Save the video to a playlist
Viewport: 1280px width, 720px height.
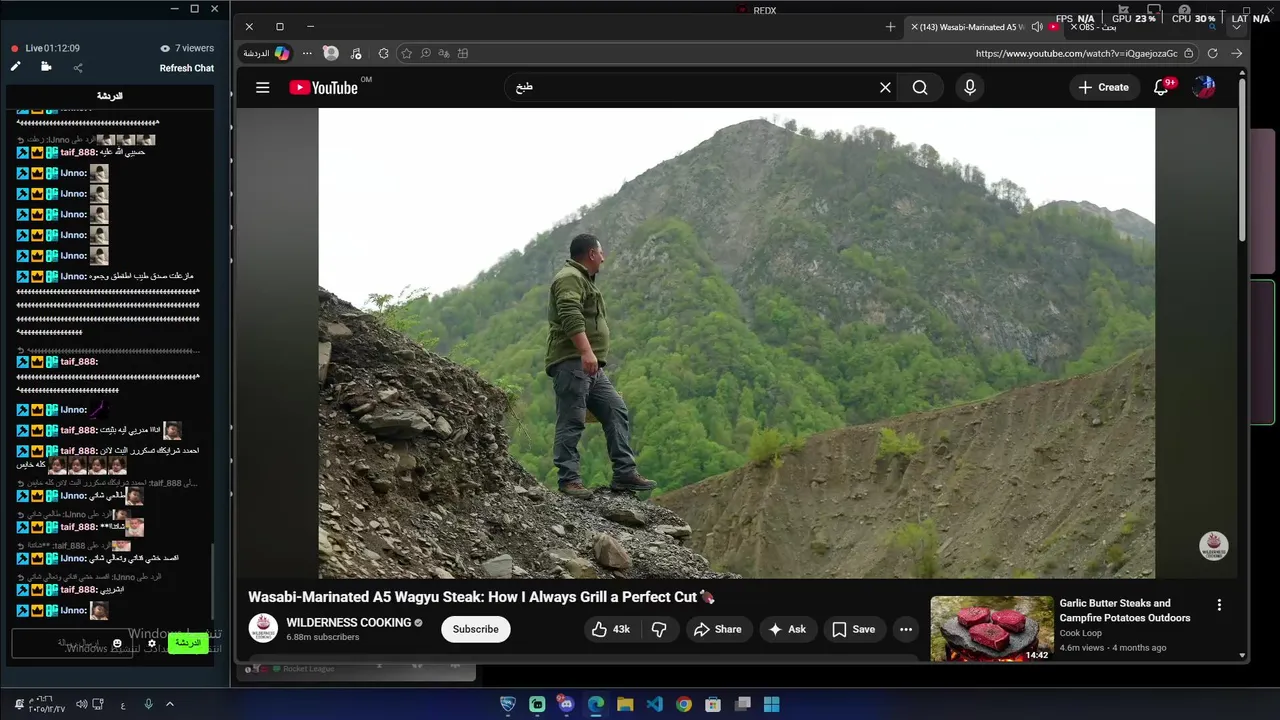coord(853,629)
